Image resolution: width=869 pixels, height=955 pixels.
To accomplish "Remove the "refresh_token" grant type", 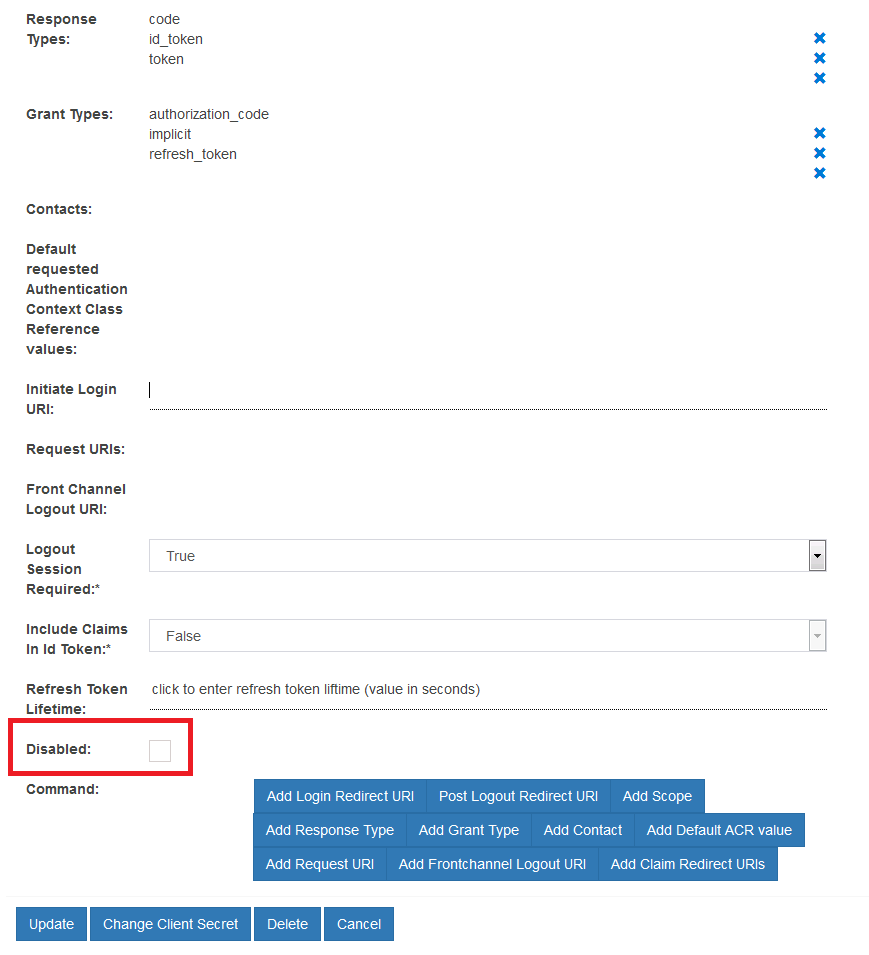I will pyautogui.click(x=820, y=172).
